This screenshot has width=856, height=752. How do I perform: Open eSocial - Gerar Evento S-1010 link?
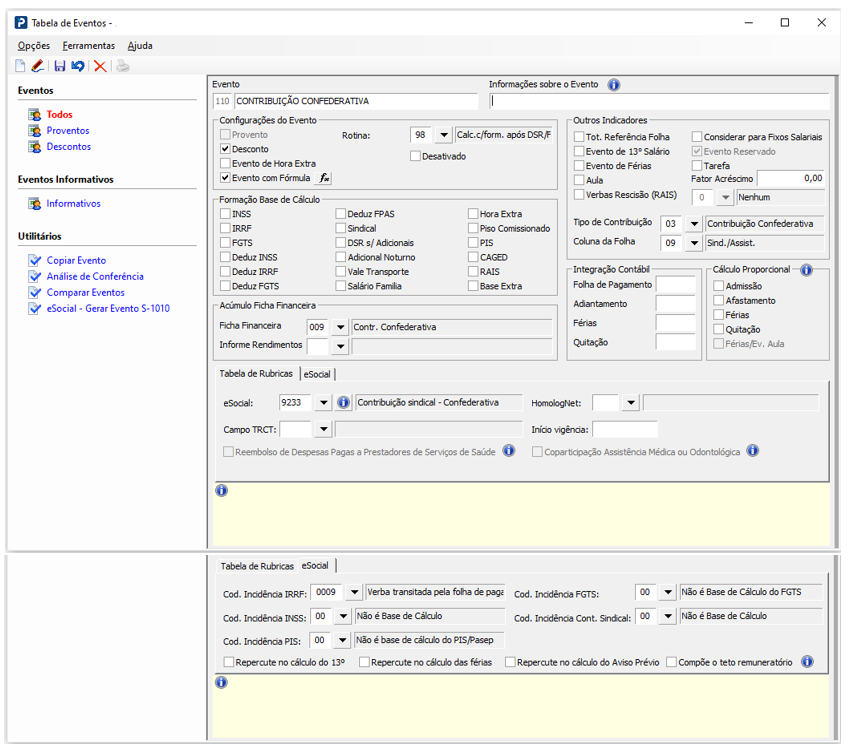108,309
